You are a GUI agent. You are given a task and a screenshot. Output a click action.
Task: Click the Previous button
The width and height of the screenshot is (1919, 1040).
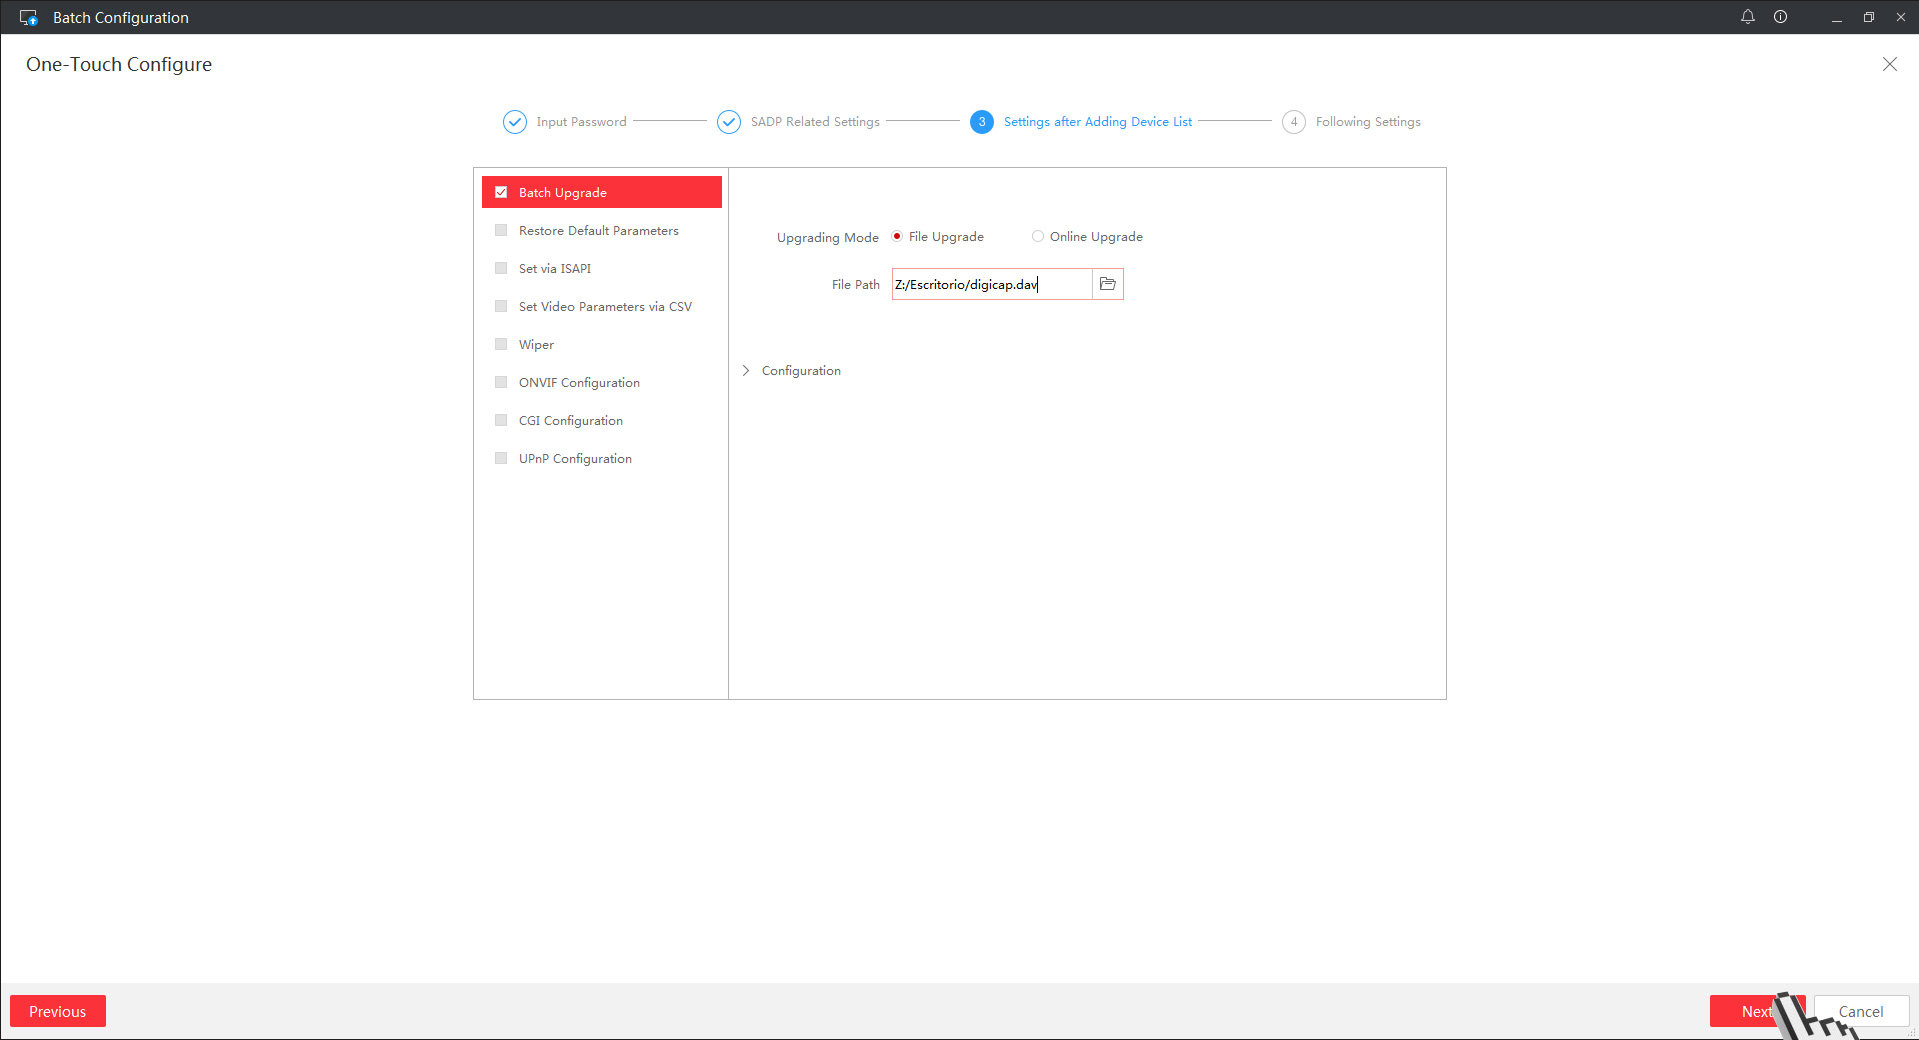click(x=58, y=1011)
